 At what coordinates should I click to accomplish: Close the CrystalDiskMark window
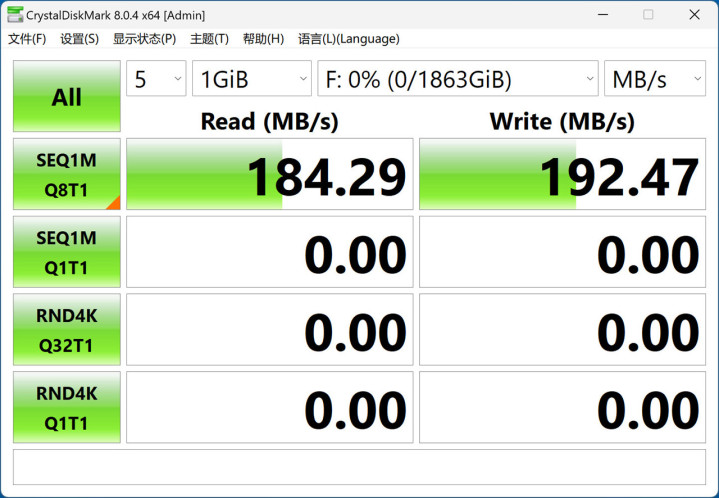click(694, 15)
